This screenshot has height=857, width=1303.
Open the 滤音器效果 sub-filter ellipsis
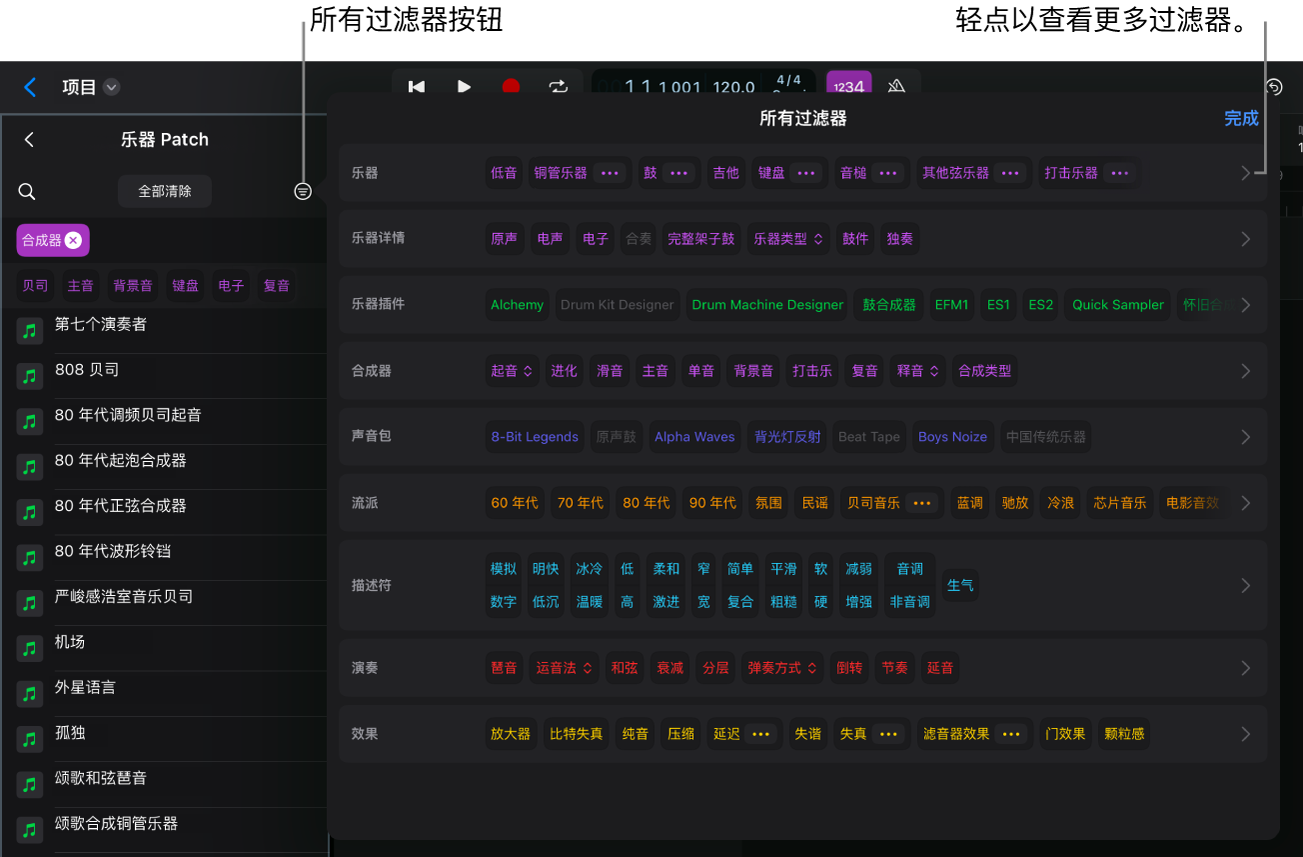(x=1011, y=734)
